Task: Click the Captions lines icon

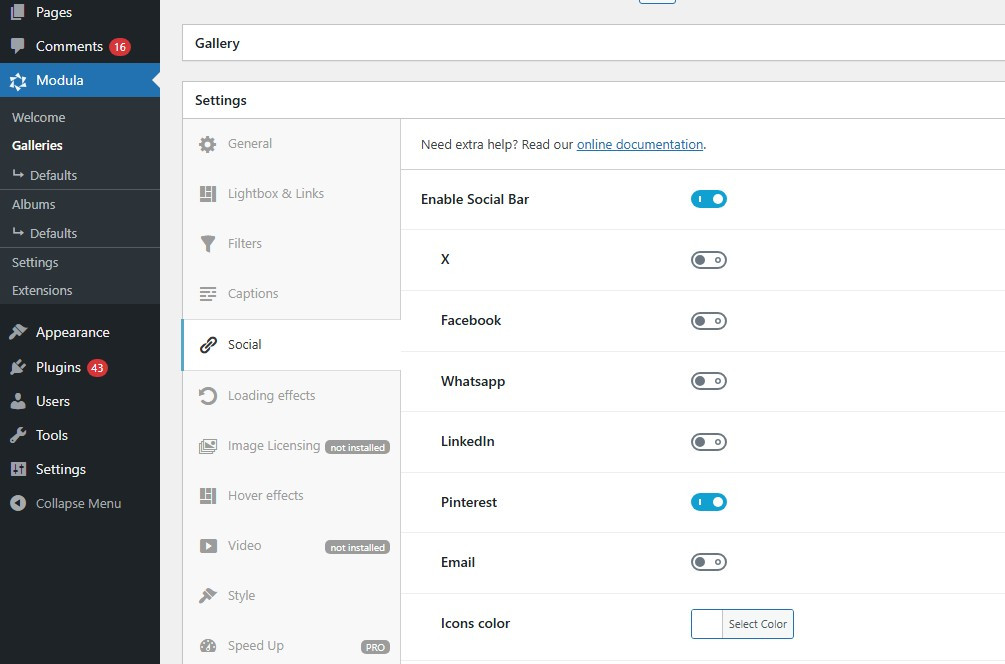Action: [x=207, y=294]
